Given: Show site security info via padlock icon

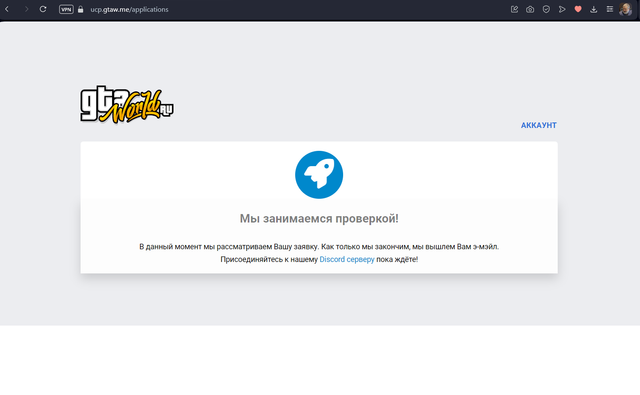Looking at the screenshot, I should pos(80,9).
